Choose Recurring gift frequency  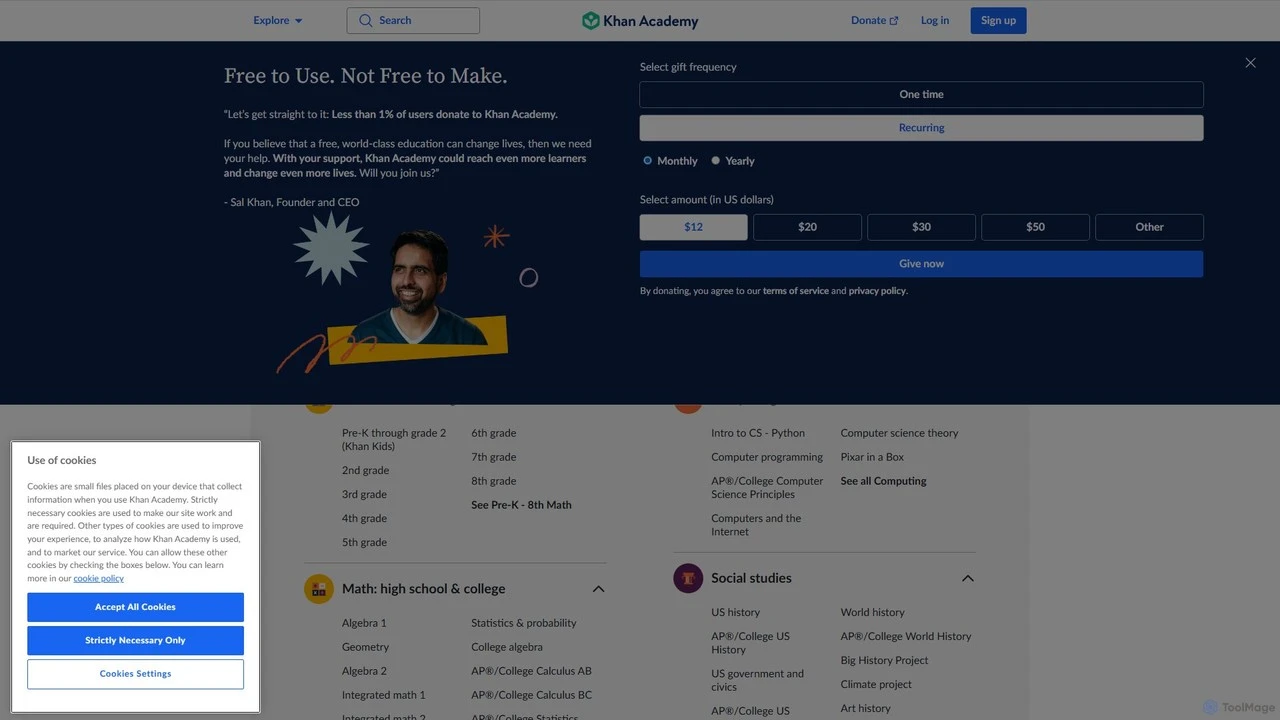coord(921,128)
